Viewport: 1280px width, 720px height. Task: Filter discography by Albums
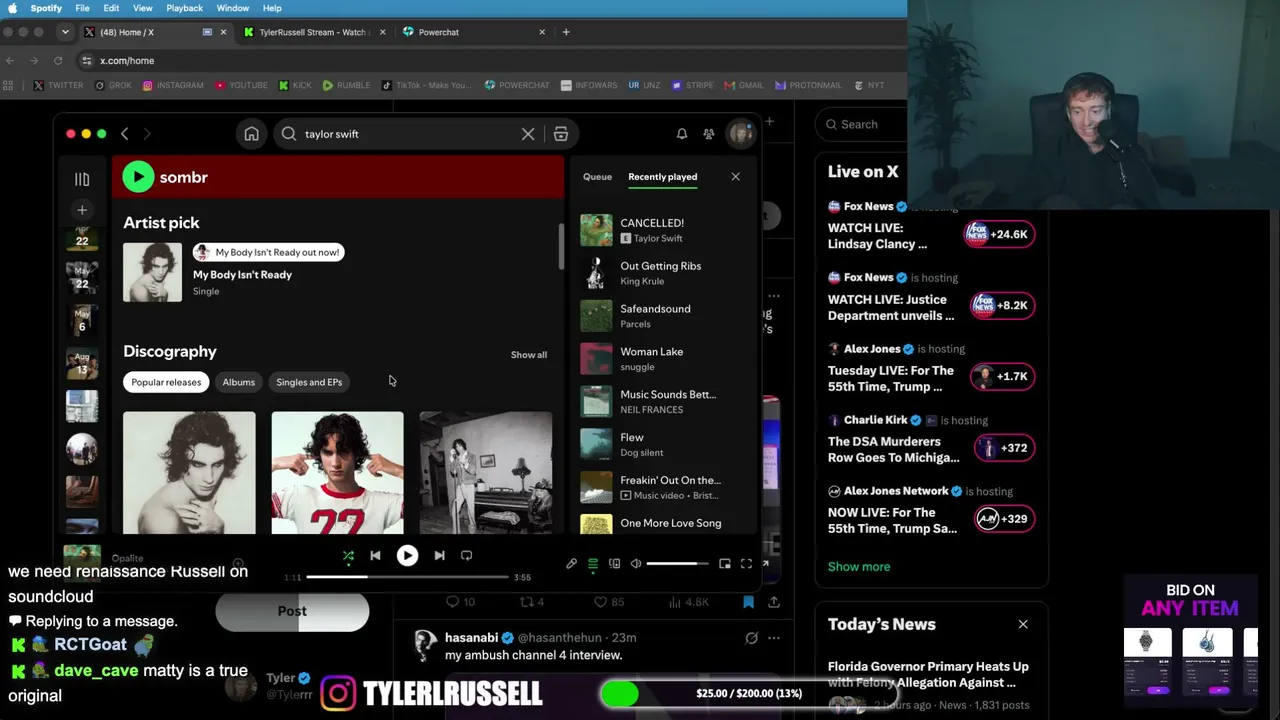click(238, 382)
